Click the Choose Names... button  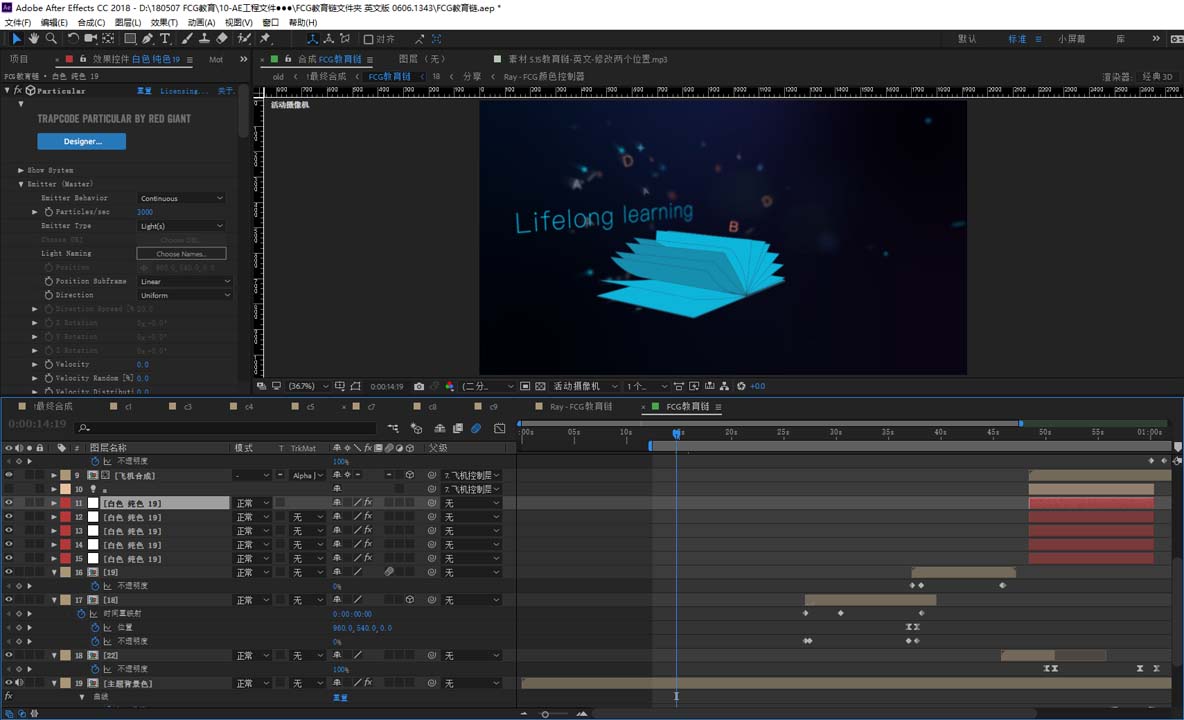(x=181, y=254)
